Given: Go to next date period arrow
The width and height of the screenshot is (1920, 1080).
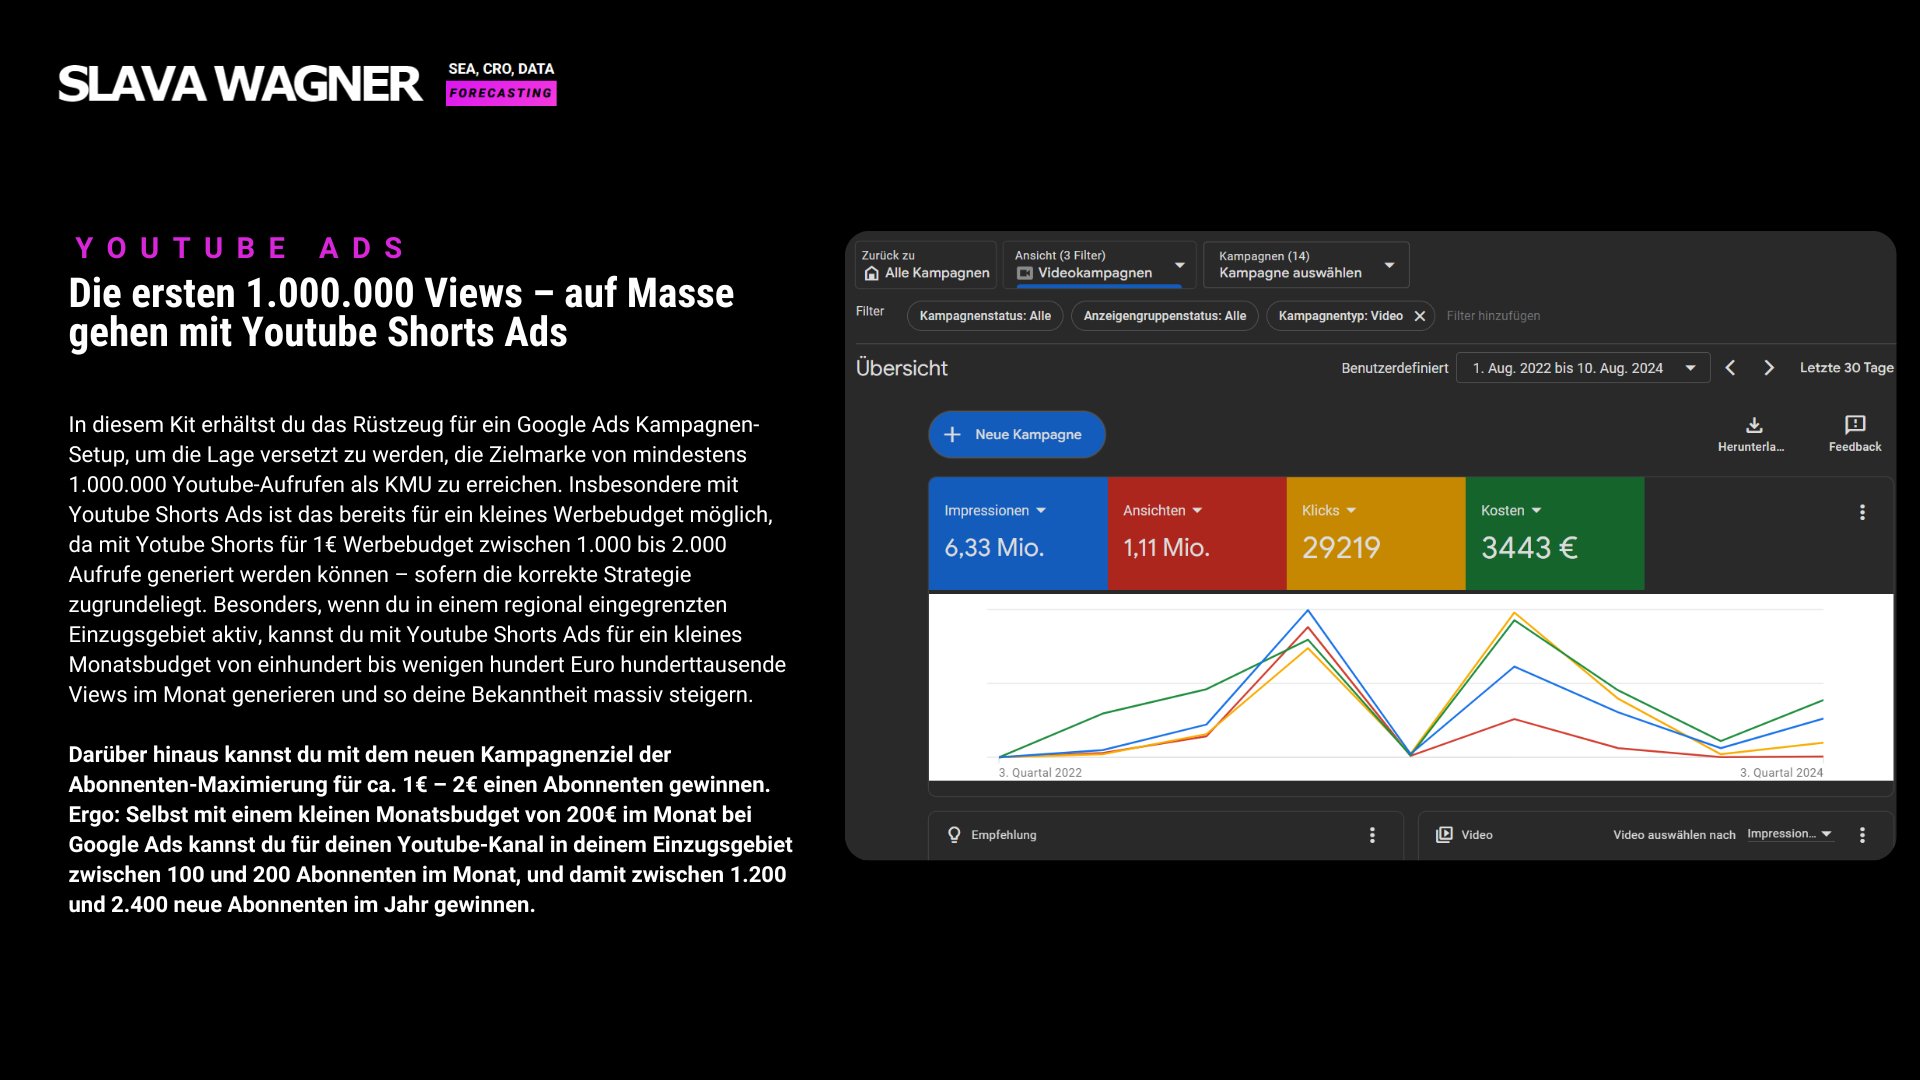Looking at the screenshot, I should [x=1769, y=368].
